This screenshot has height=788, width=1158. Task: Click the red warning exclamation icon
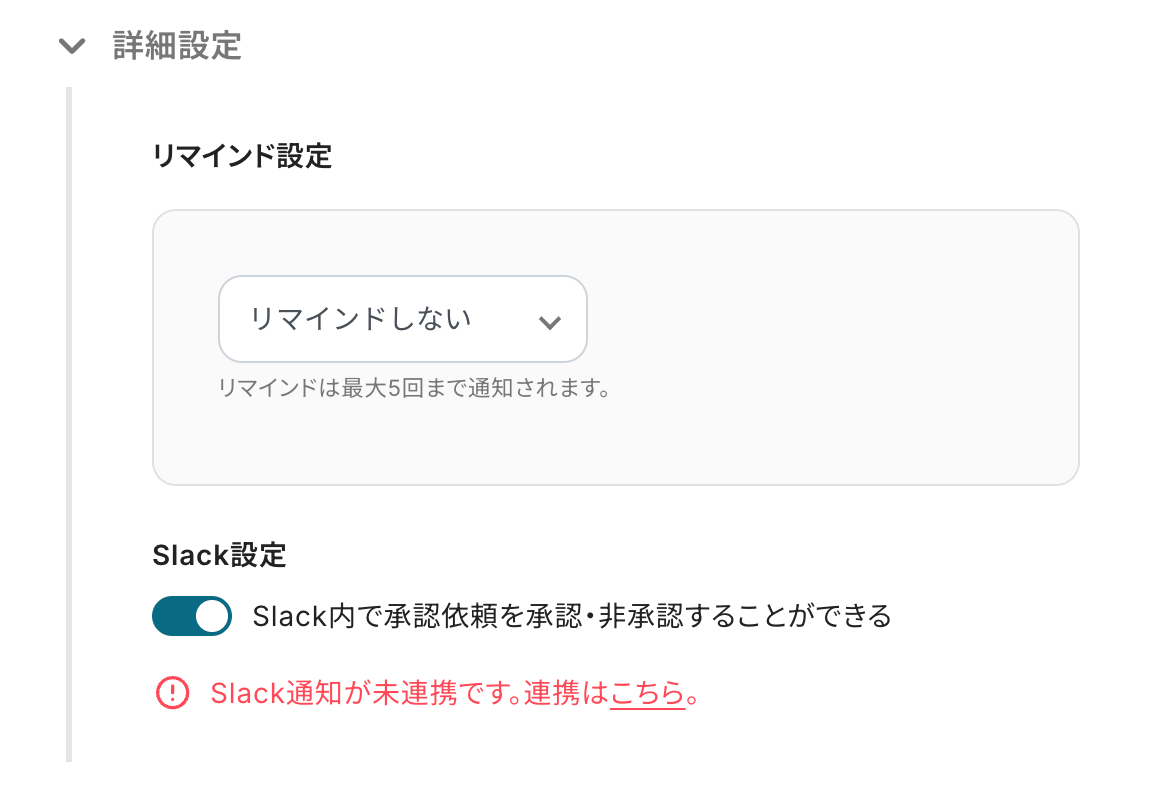click(172, 692)
